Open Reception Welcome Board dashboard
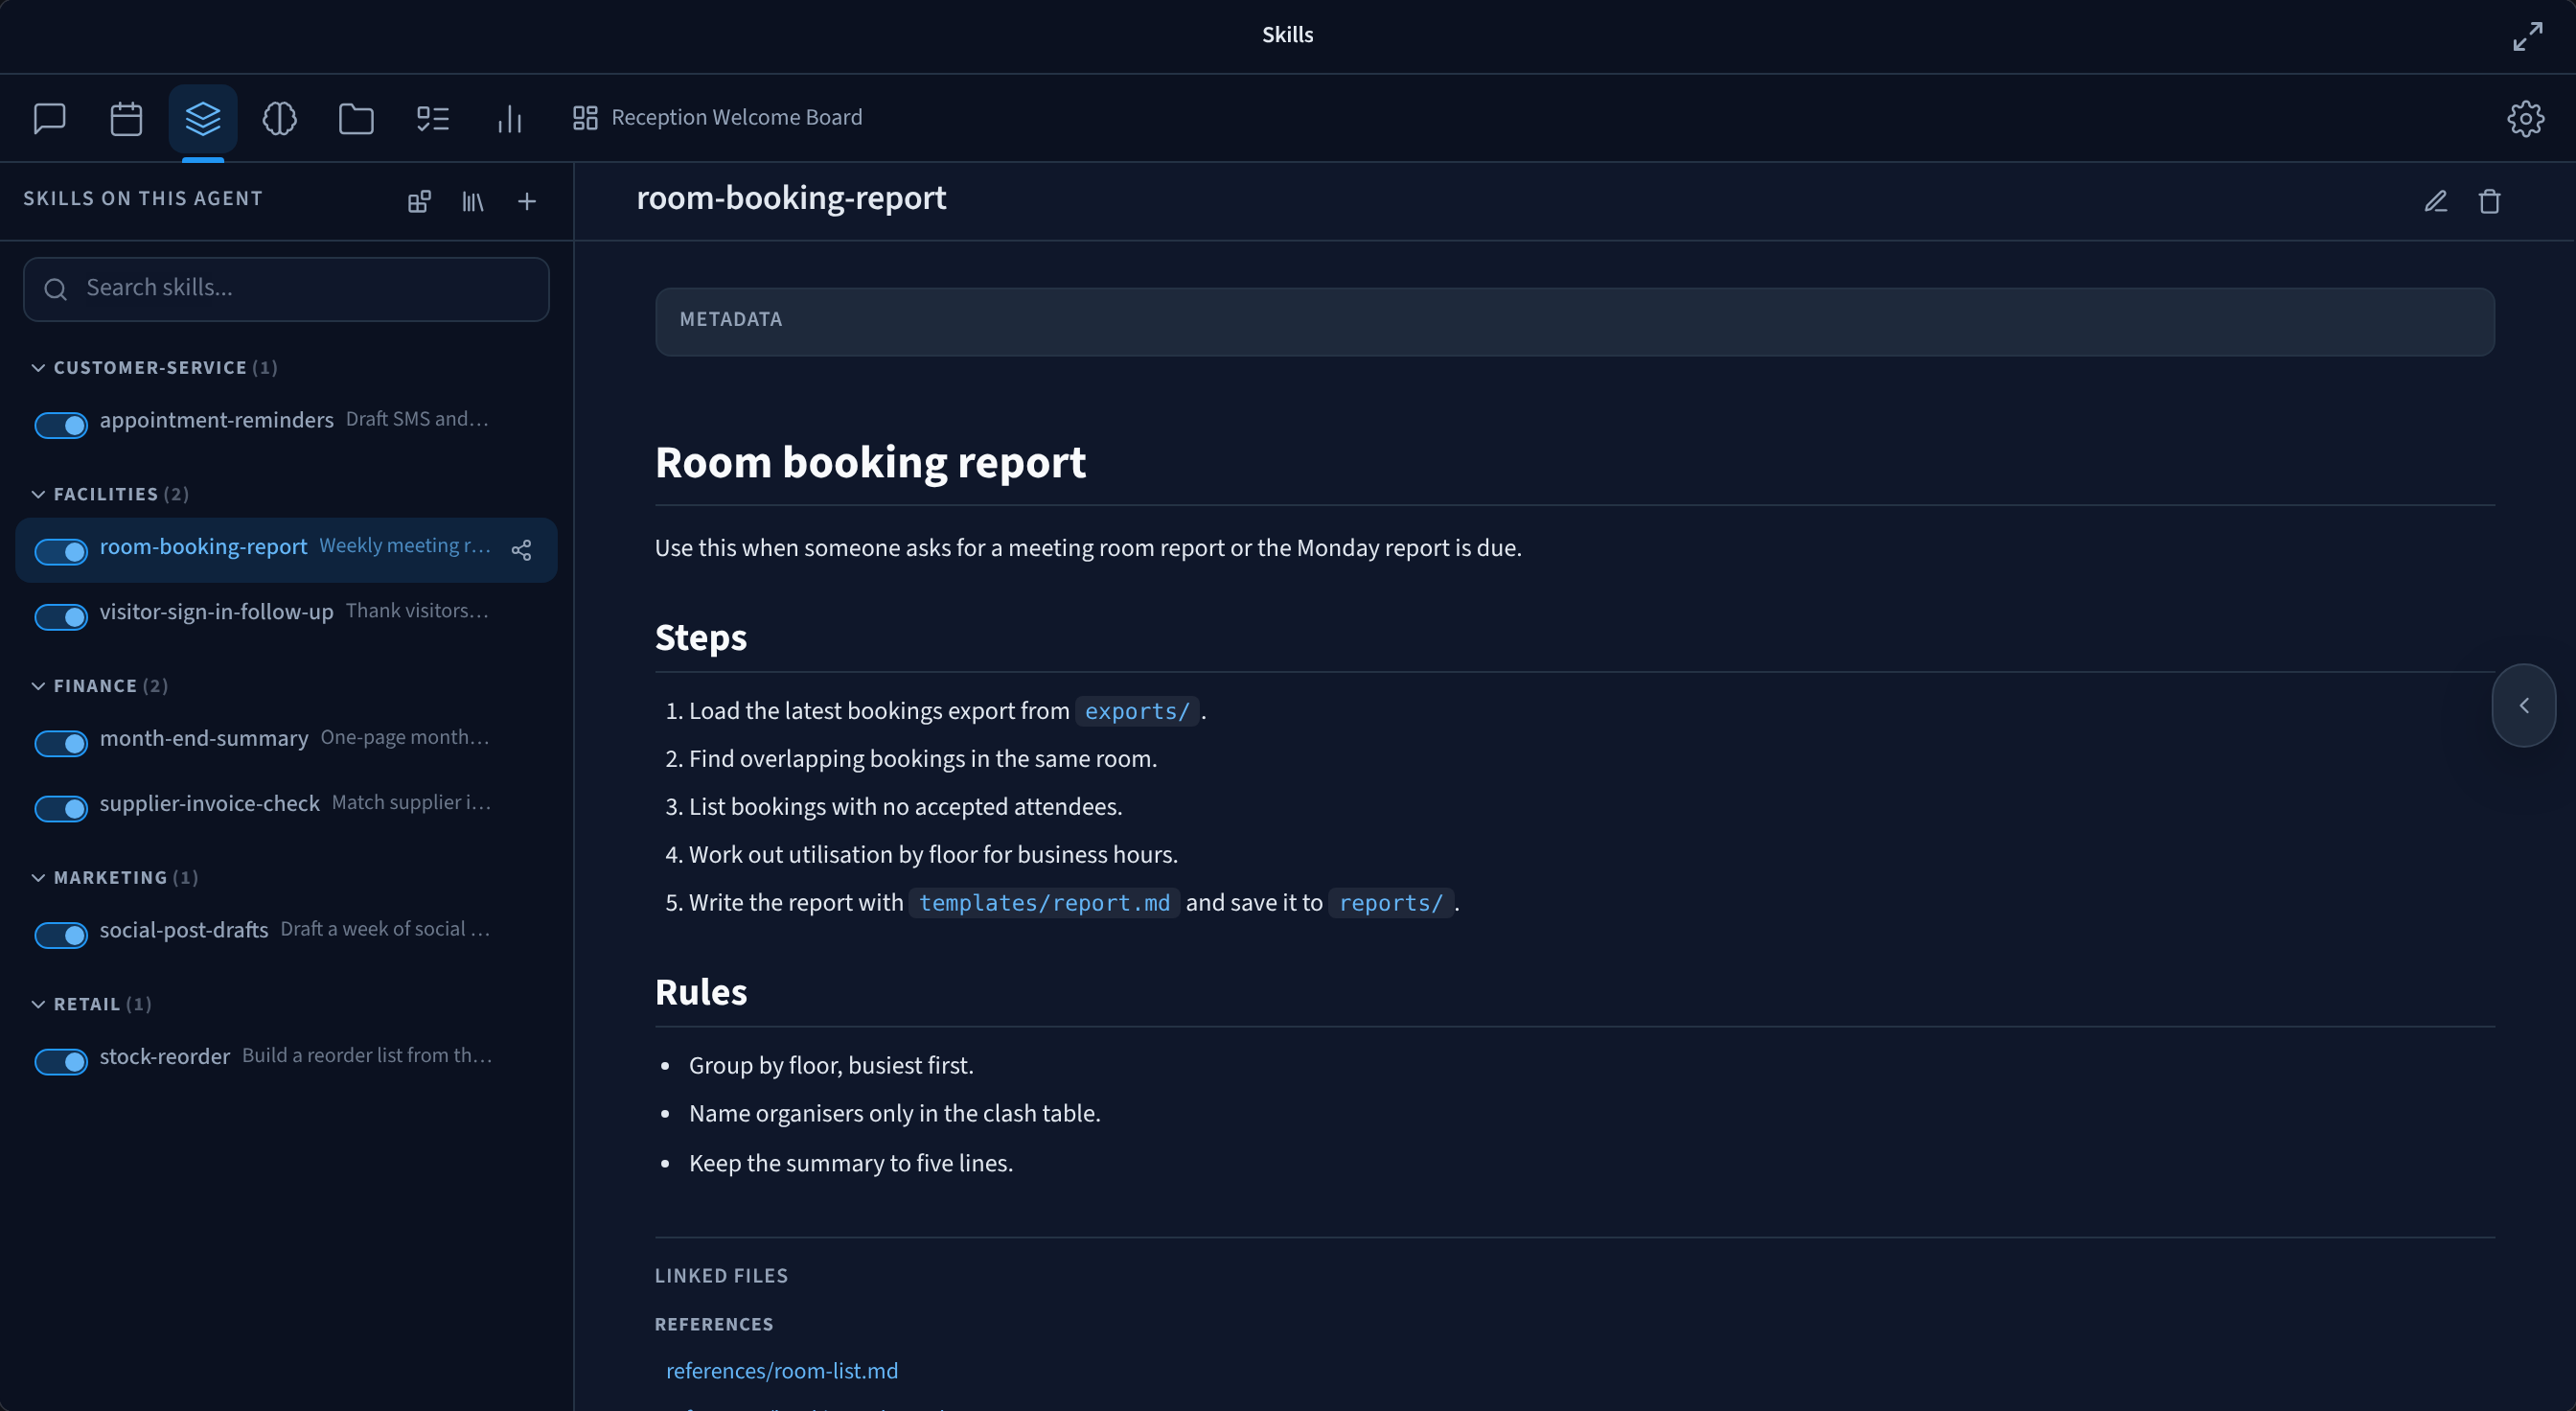 pos(717,118)
